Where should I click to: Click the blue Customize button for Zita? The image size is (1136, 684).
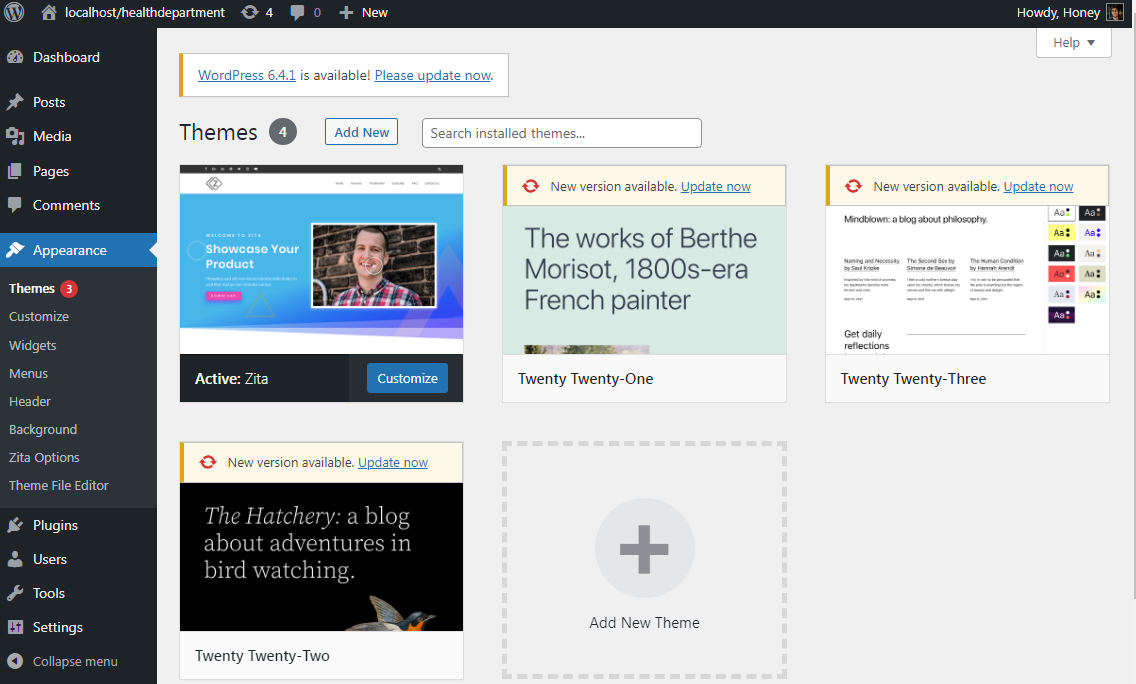click(407, 378)
